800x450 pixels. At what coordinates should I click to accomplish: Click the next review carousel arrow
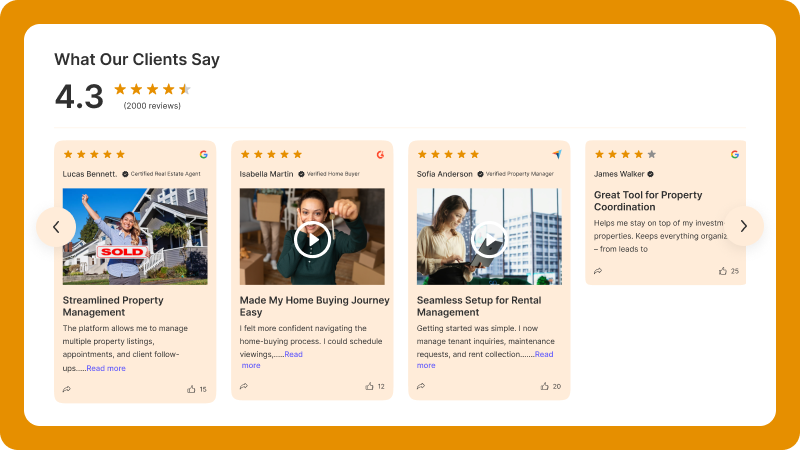click(x=743, y=226)
